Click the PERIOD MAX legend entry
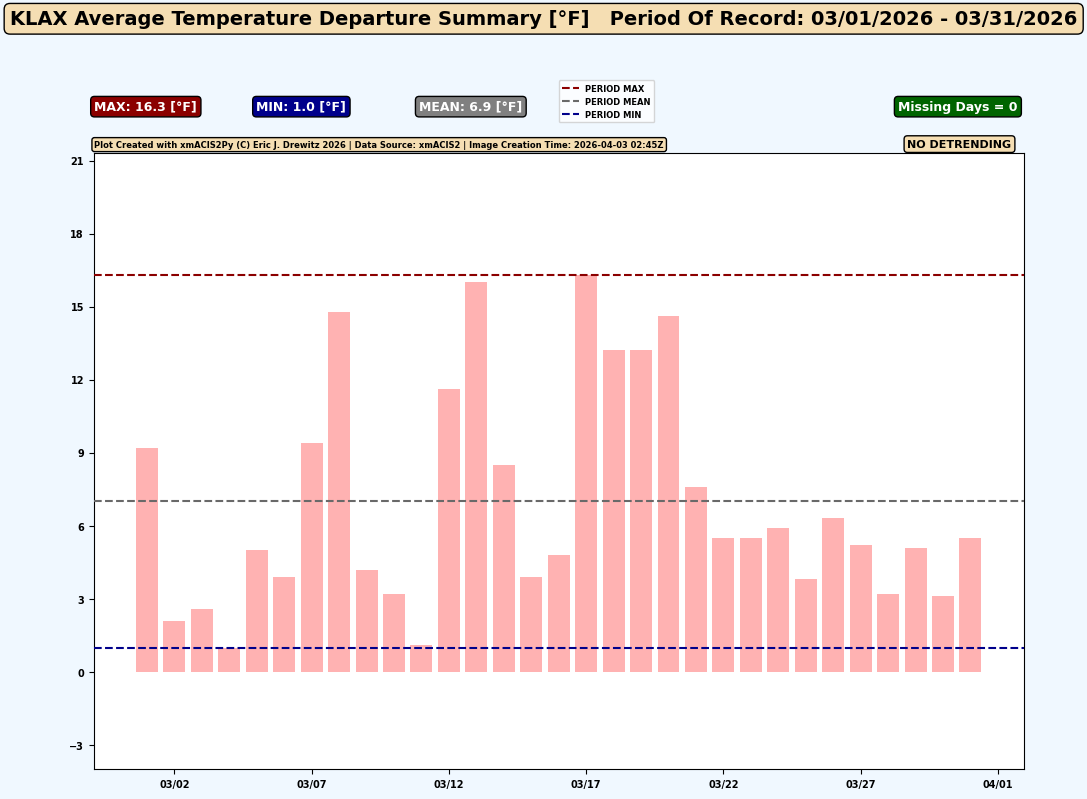The height and width of the screenshot is (799, 1087). [606, 89]
